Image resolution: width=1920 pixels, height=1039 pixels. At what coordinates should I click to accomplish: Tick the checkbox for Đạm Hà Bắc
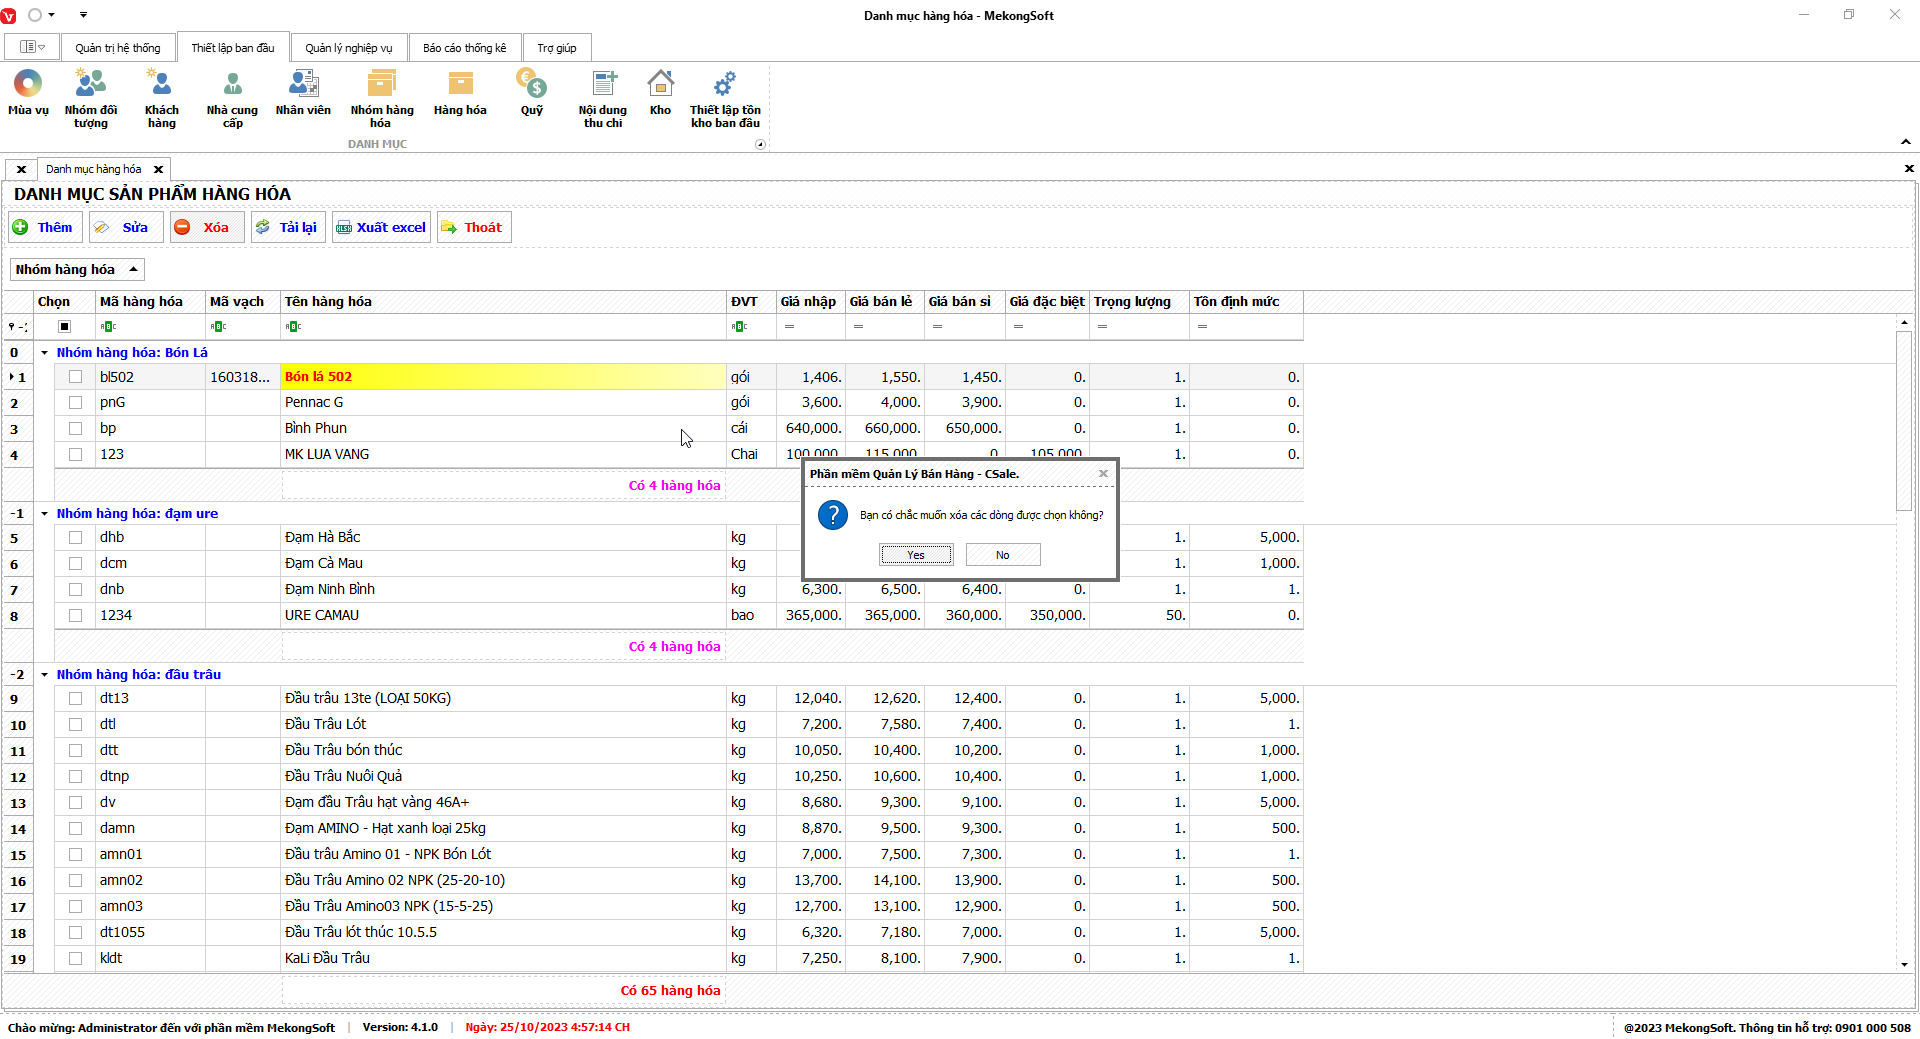(x=75, y=537)
